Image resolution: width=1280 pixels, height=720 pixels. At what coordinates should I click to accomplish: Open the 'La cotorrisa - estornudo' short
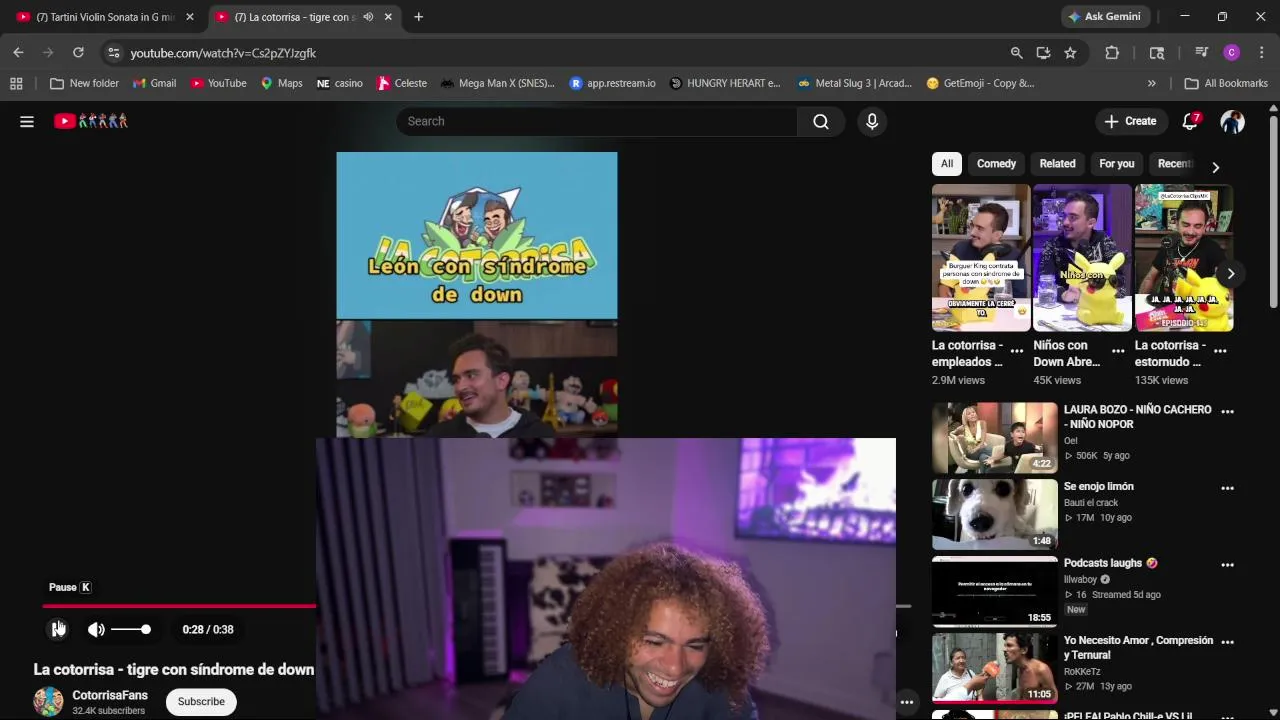pos(1184,257)
